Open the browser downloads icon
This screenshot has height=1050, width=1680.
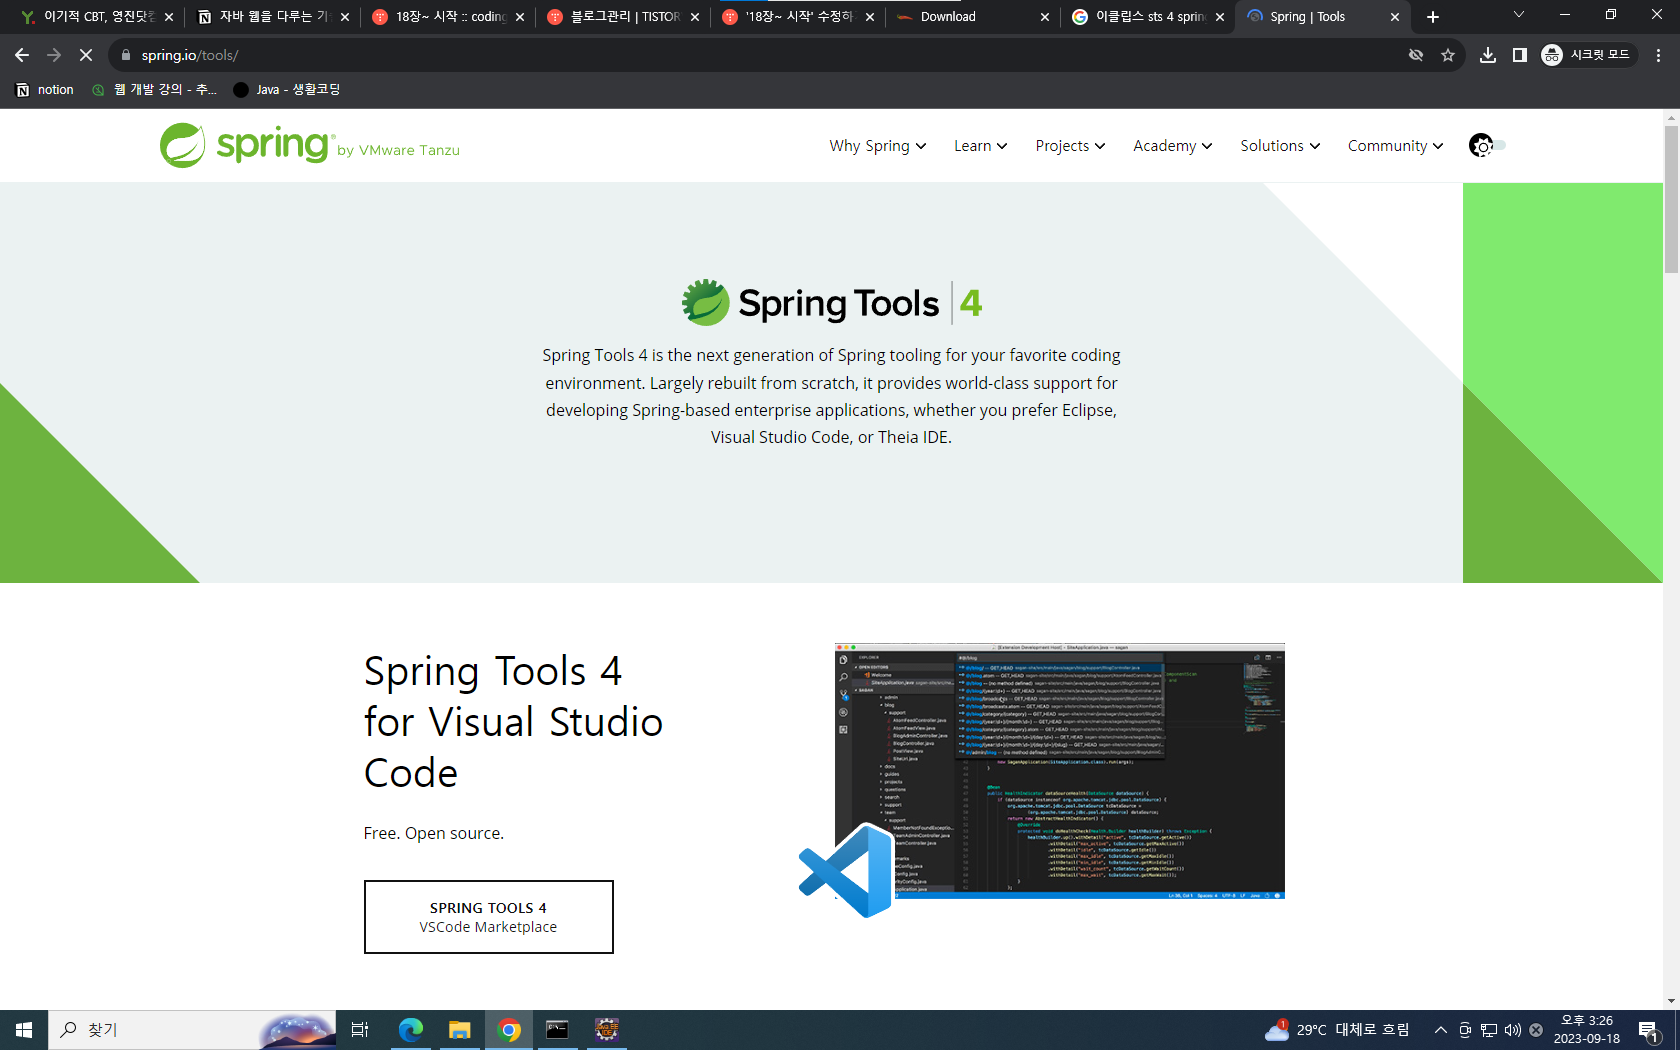(1488, 55)
